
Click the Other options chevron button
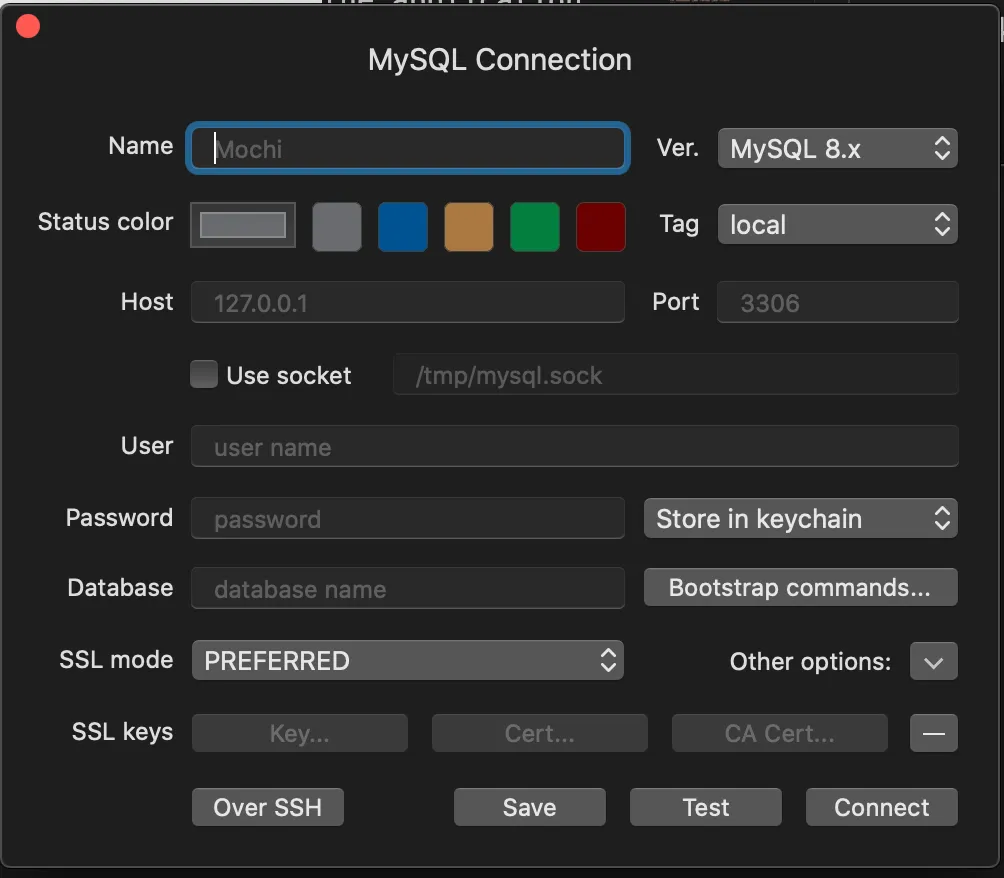pyautogui.click(x=933, y=662)
